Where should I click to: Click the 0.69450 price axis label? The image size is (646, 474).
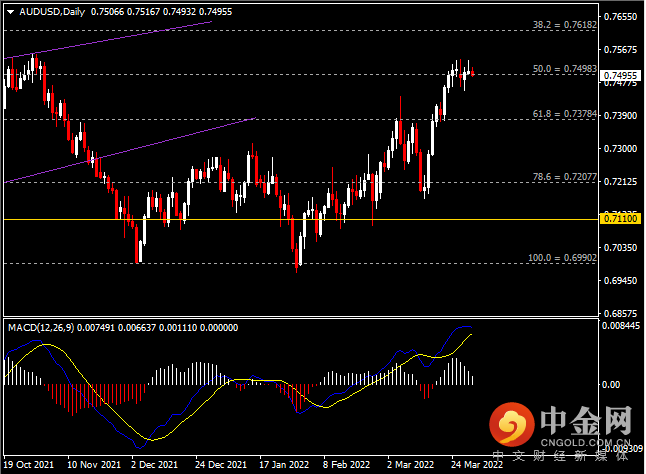(x=620, y=280)
